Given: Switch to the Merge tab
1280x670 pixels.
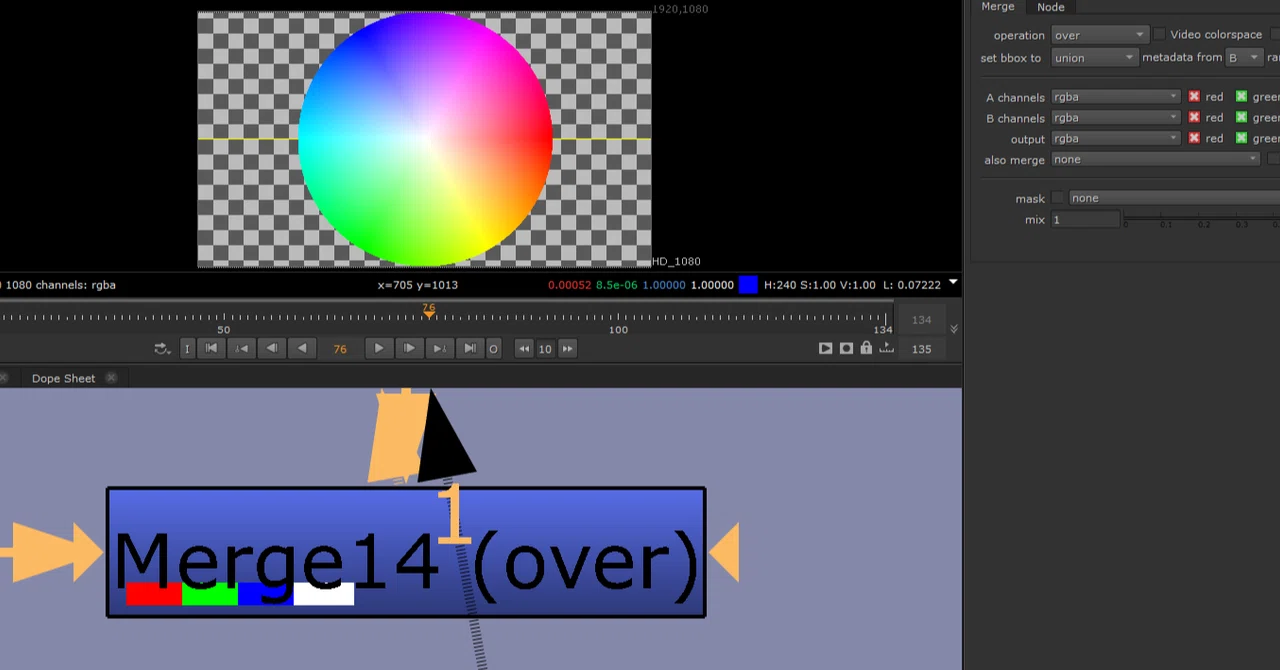Looking at the screenshot, I should [998, 7].
